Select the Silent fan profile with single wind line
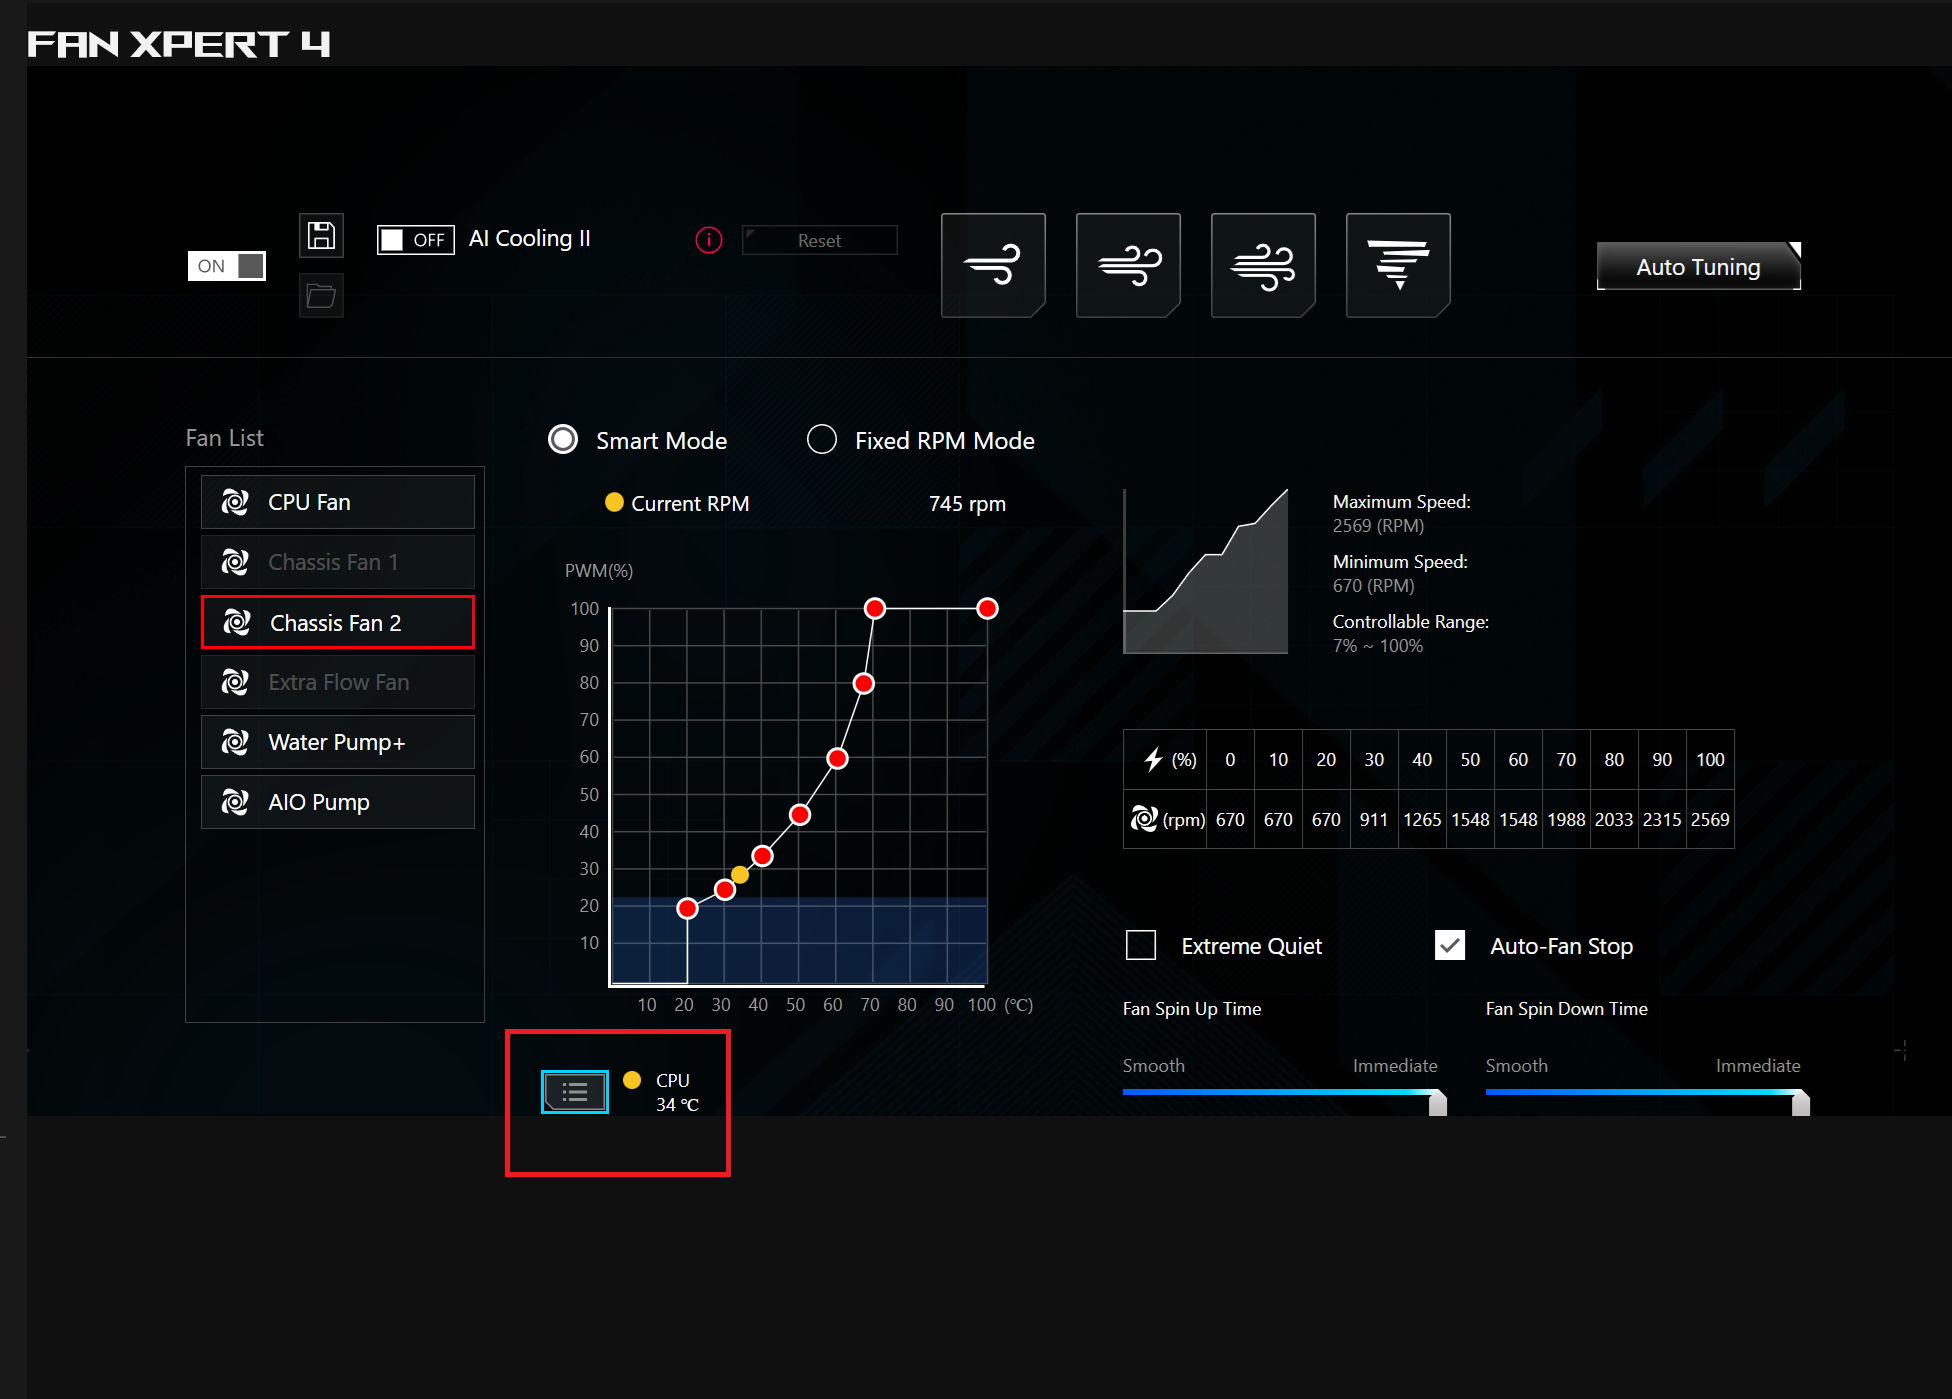This screenshot has width=1952, height=1399. [993, 265]
